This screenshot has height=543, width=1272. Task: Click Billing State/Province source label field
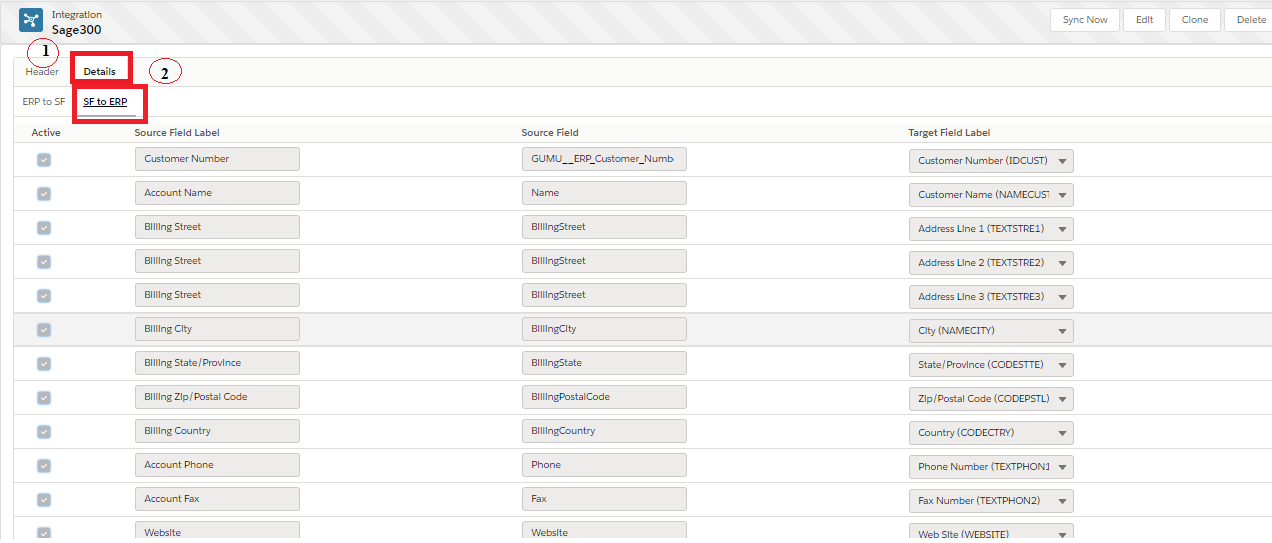[x=217, y=363]
